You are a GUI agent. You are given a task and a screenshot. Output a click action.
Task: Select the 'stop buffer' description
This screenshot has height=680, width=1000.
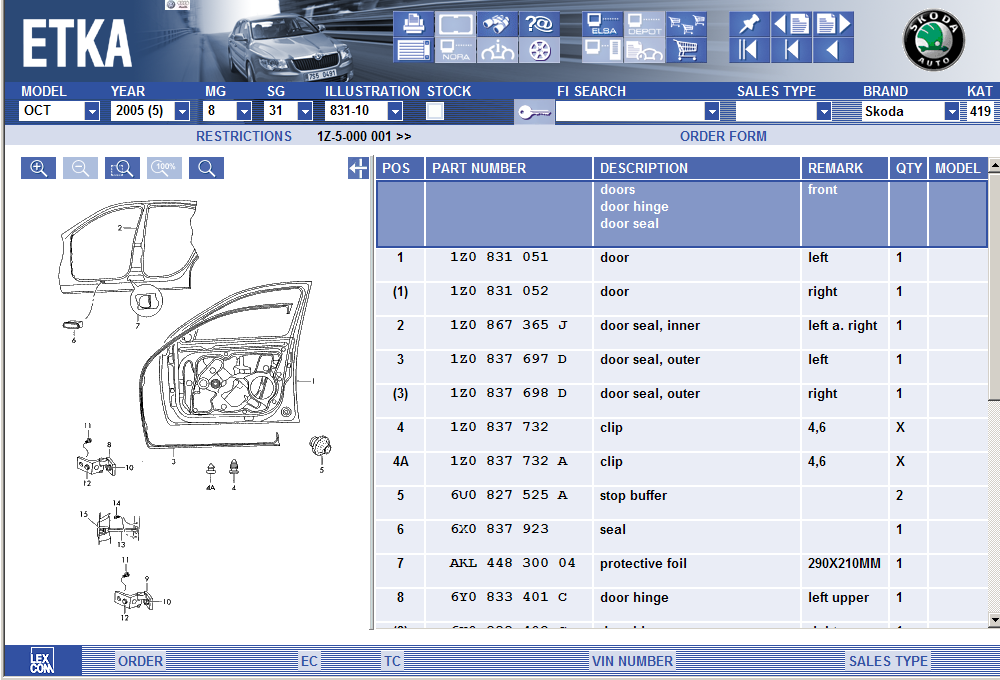click(633, 496)
